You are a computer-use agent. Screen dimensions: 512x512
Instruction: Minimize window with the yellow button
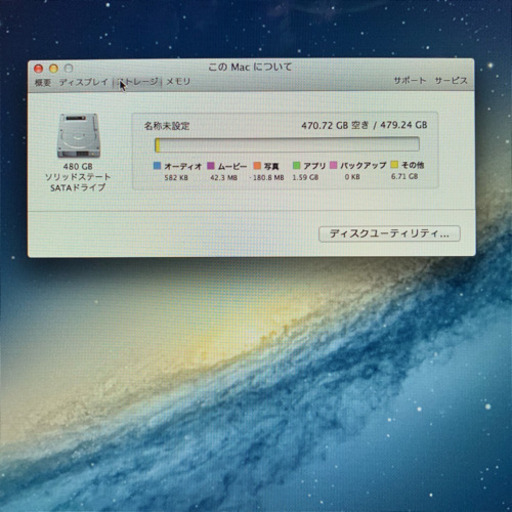[54, 69]
